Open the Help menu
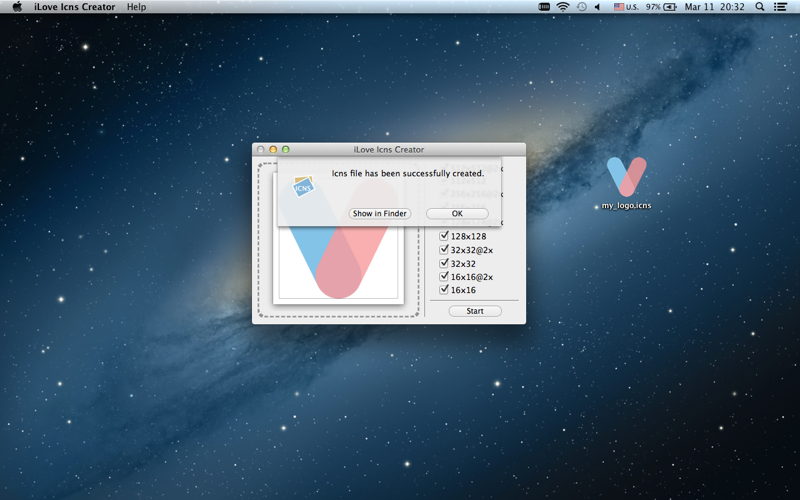Image resolution: width=800 pixels, height=500 pixels. click(136, 7)
